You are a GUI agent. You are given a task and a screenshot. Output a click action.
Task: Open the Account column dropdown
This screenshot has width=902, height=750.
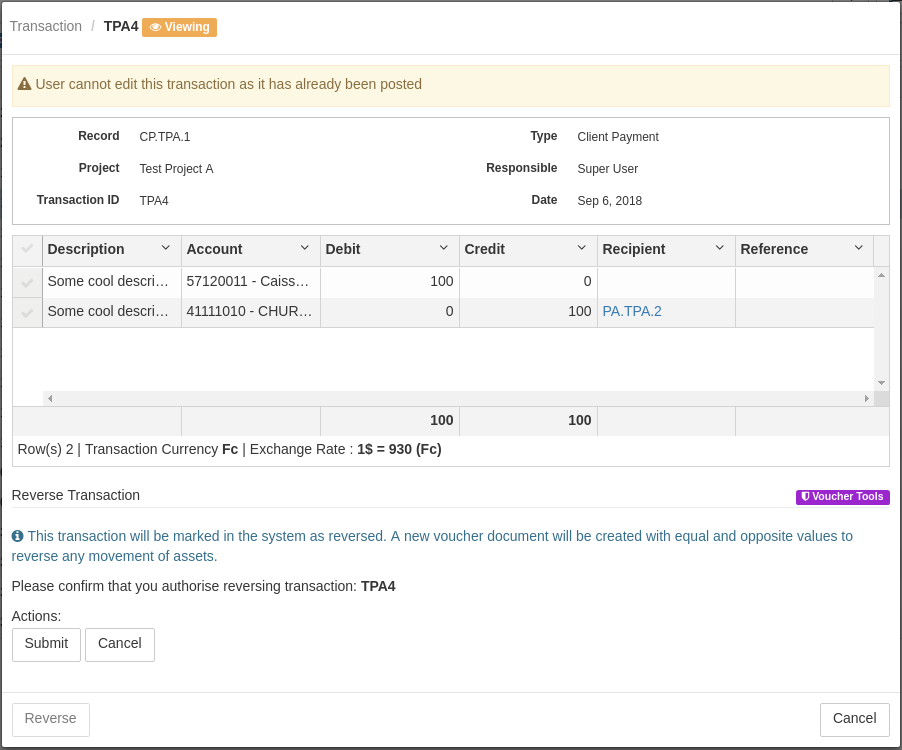coord(306,249)
